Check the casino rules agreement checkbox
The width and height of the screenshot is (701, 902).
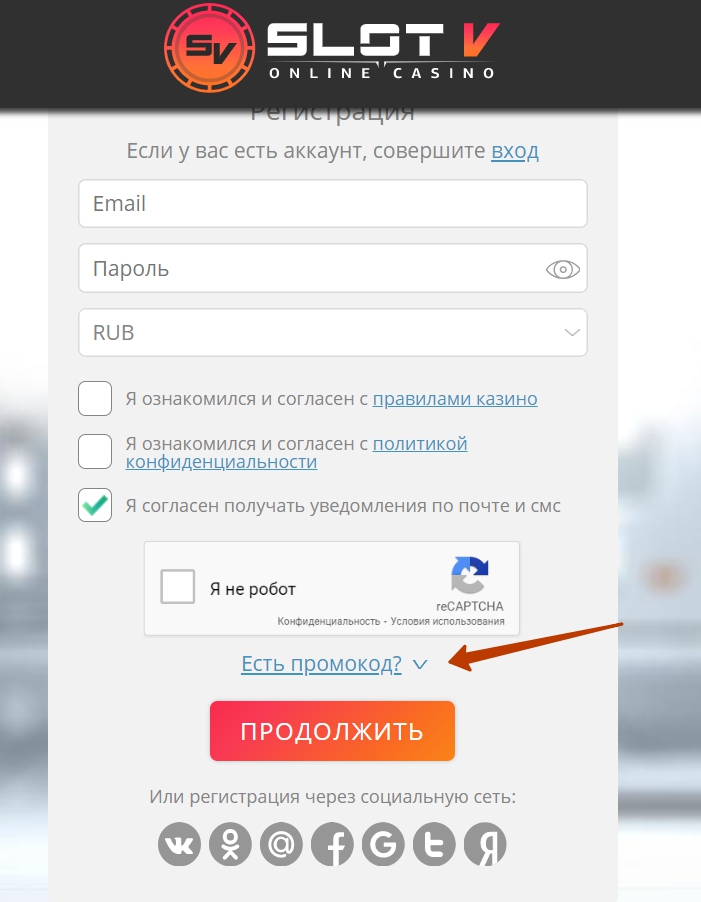point(95,398)
